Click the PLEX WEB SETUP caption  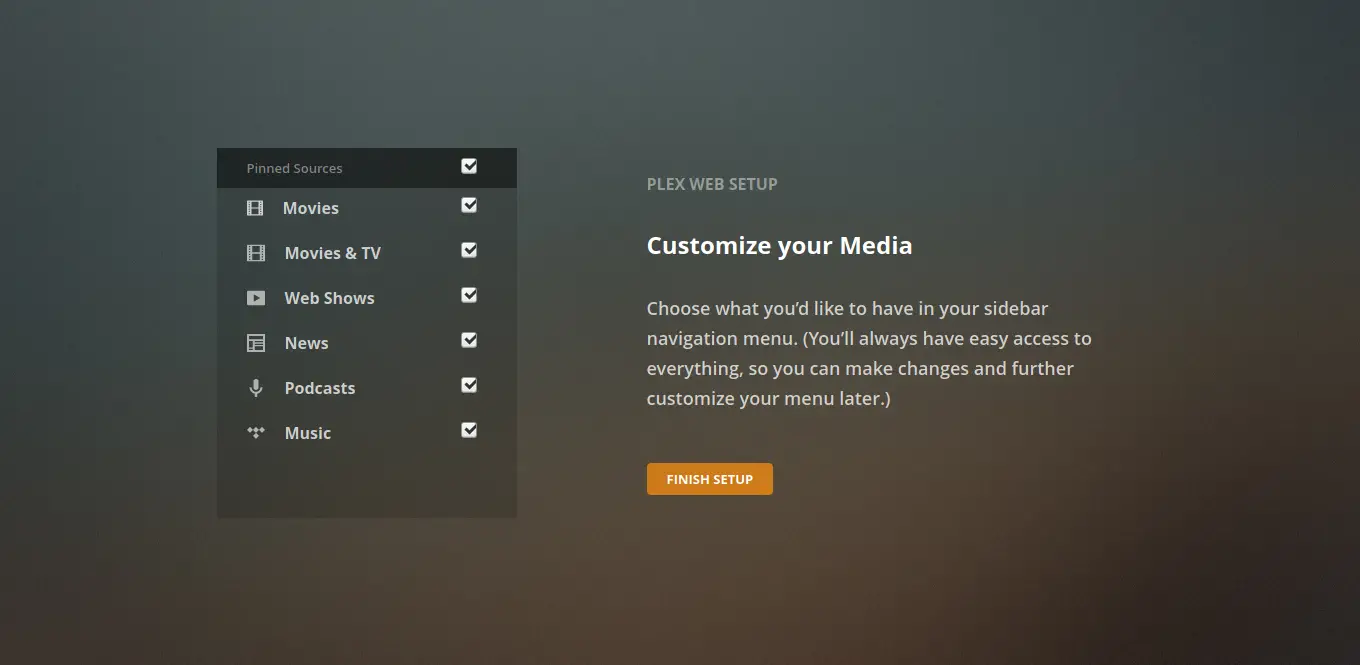coord(712,184)
